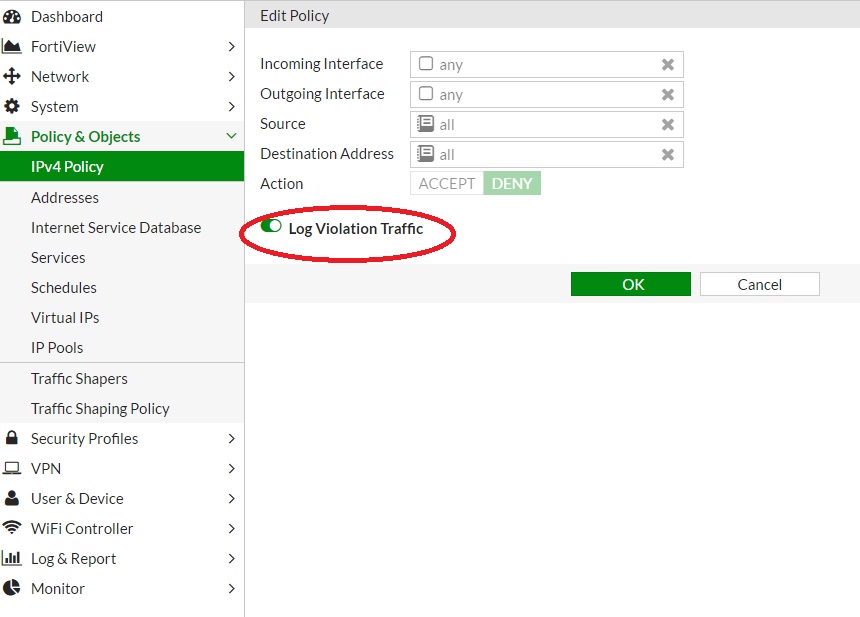Click the Security Profiles lock icon
Viewport: 860px width, 617px height.
(12, 438)
